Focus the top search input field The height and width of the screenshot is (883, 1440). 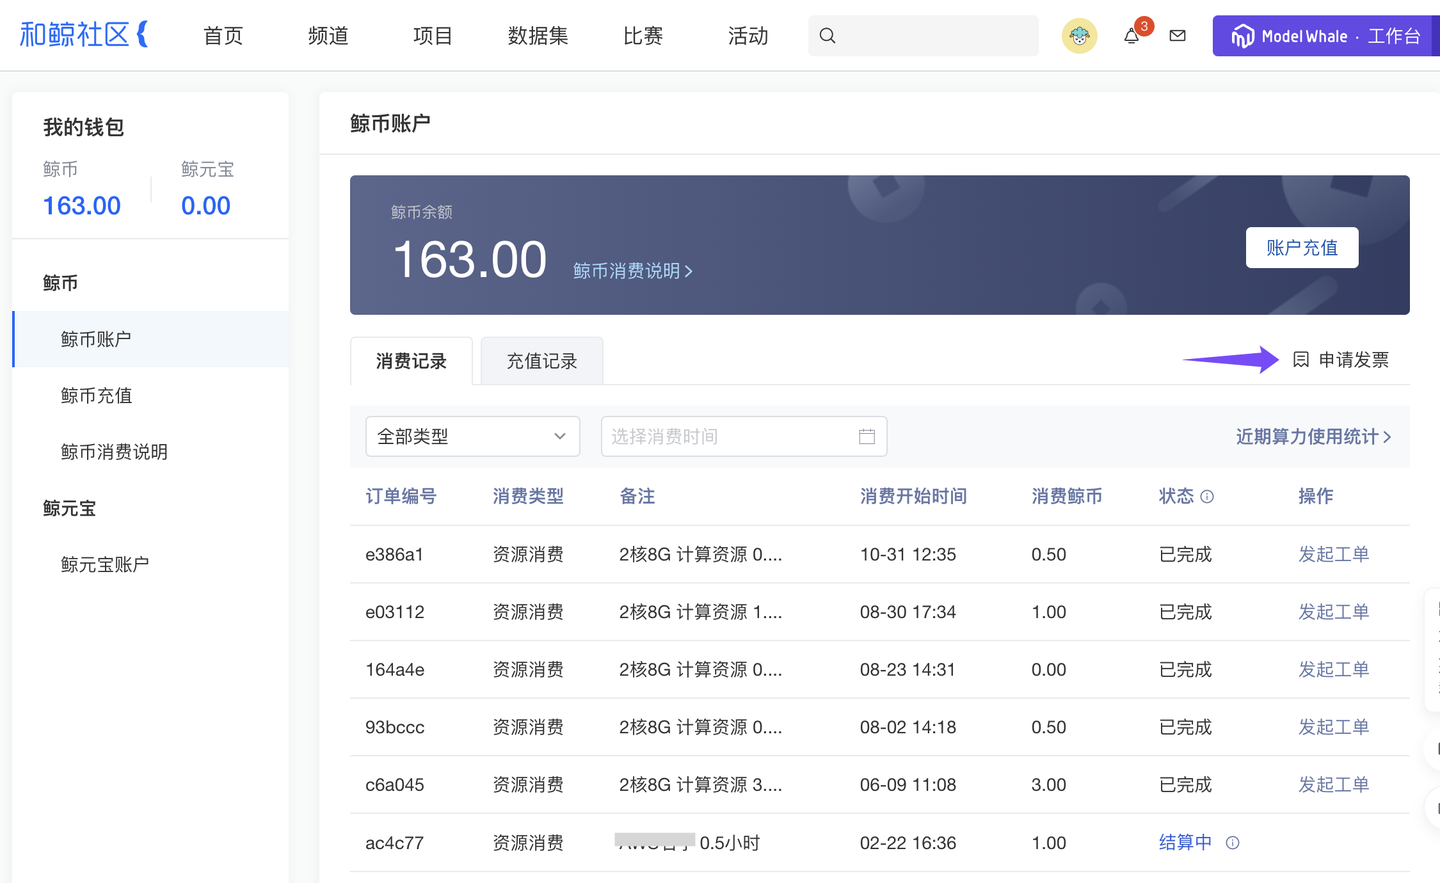[x=923, y=36]
